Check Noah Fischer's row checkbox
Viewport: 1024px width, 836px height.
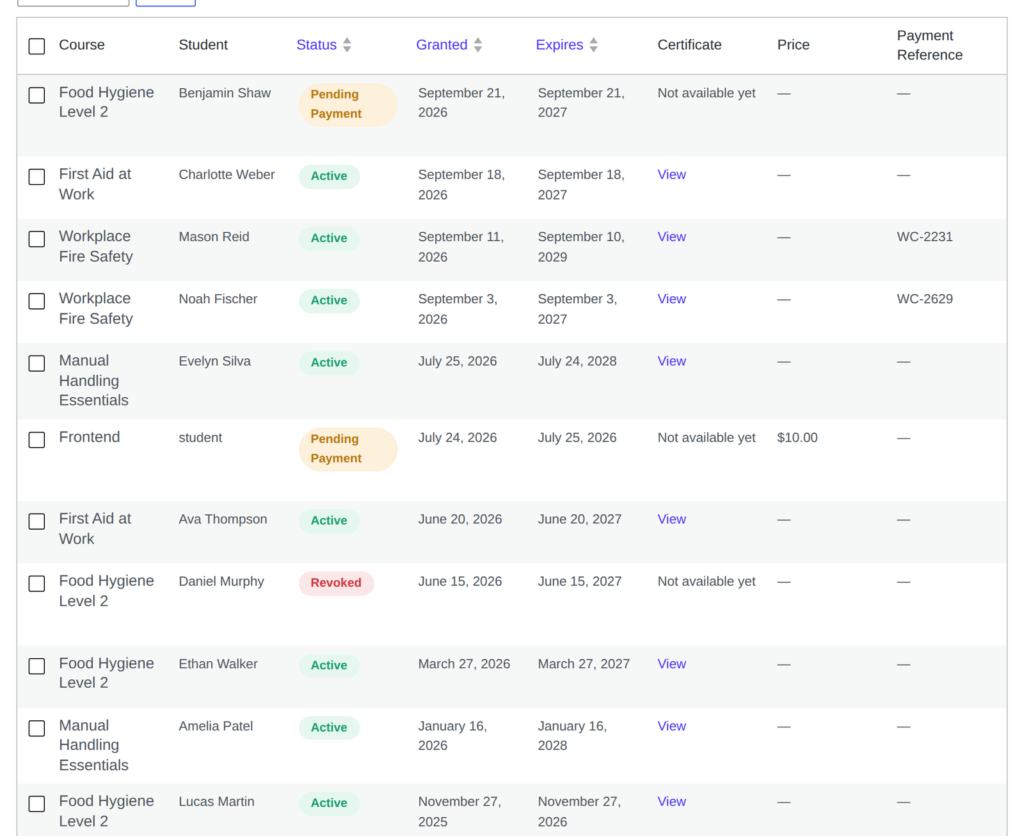(37, 301)
